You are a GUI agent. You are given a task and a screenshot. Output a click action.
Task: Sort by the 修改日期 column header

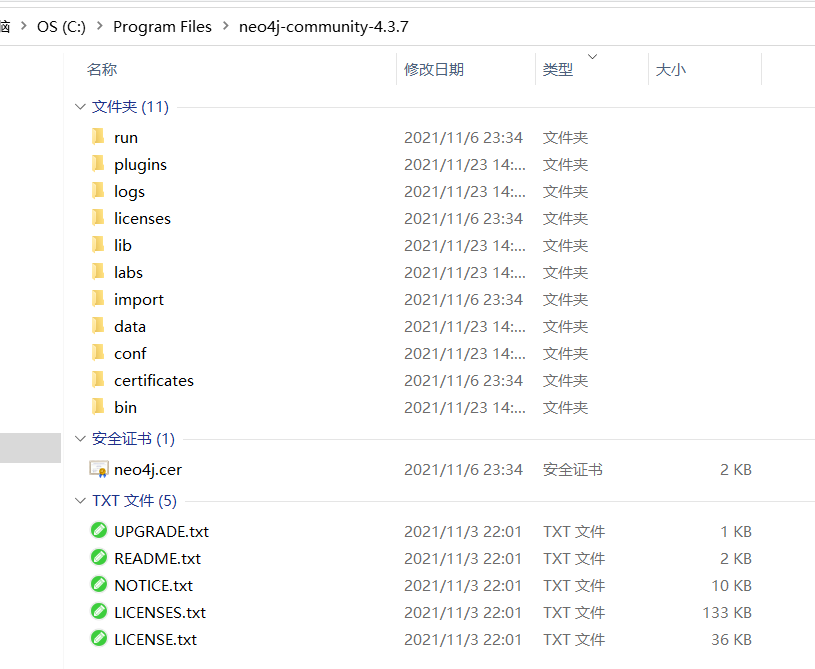(433, 70)
